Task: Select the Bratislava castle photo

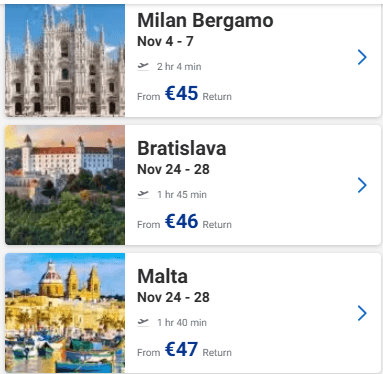Action: [65, 185]
